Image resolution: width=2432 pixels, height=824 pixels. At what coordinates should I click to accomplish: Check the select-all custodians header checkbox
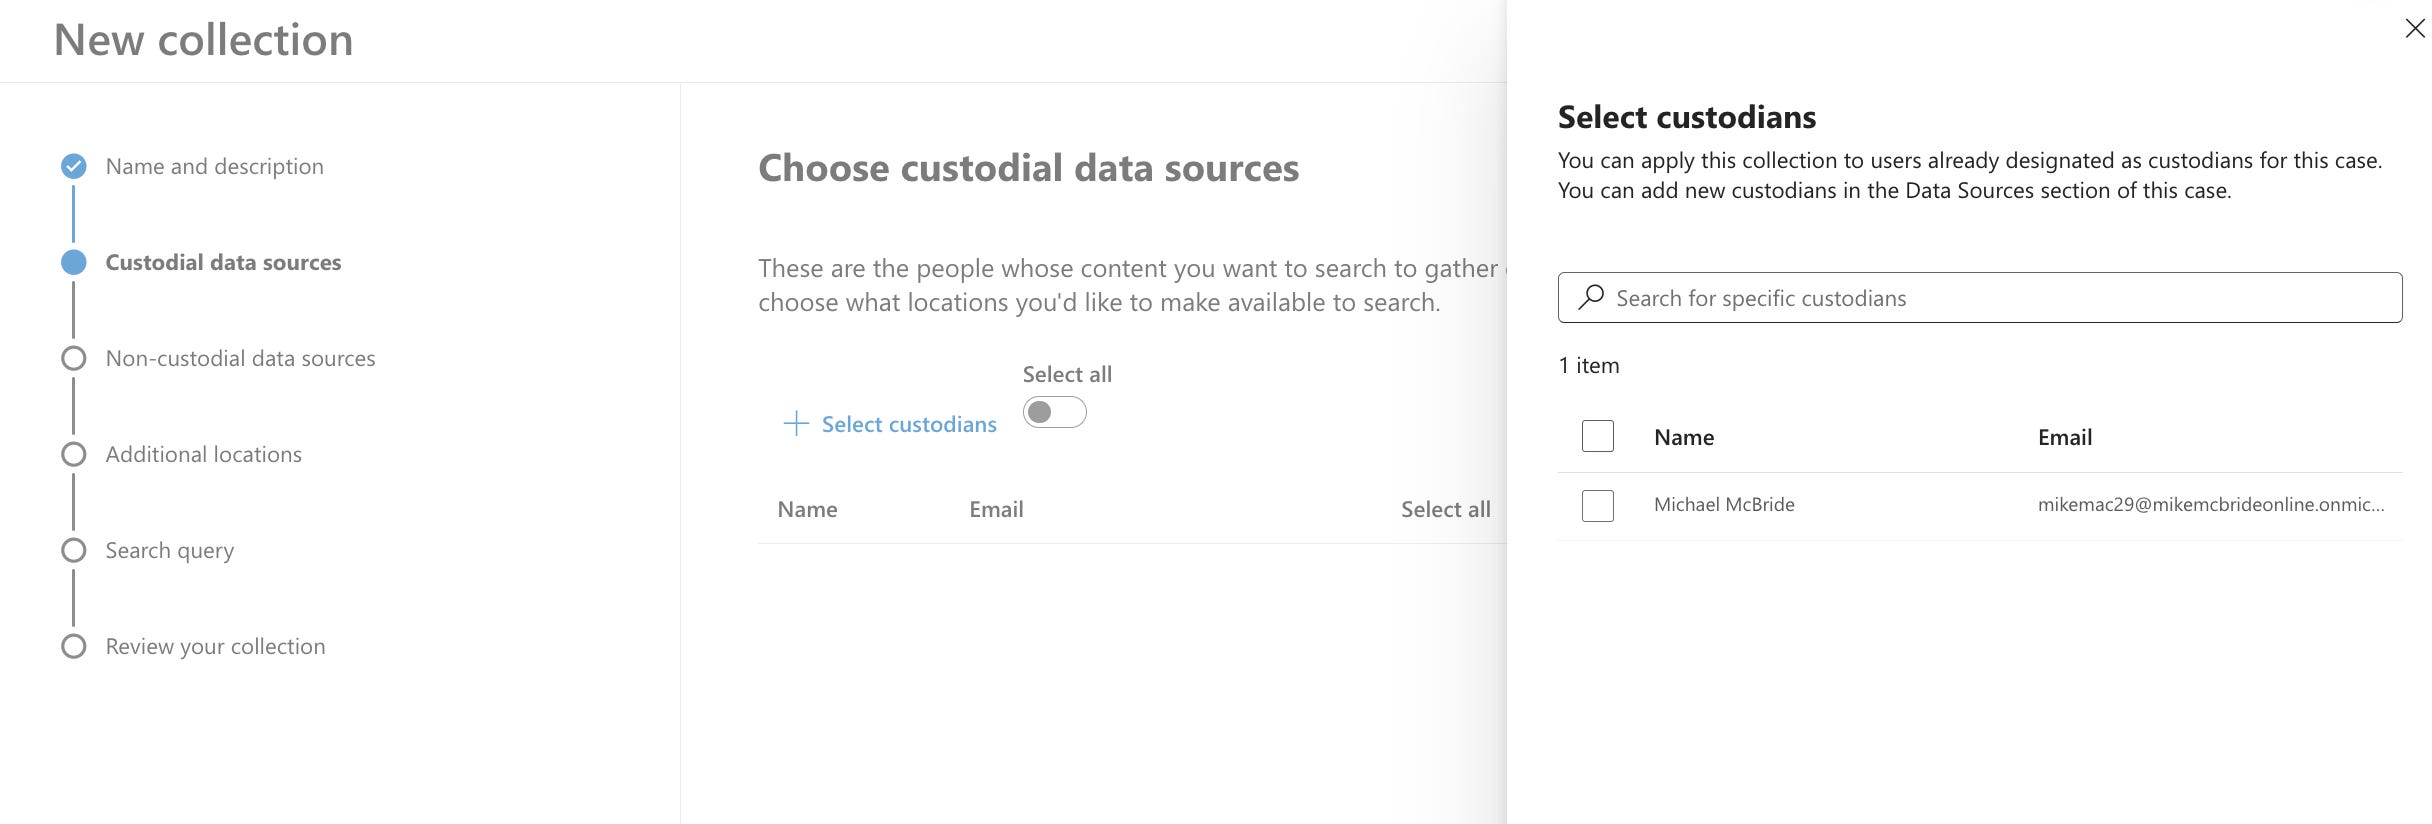[x=1597, y=436]
